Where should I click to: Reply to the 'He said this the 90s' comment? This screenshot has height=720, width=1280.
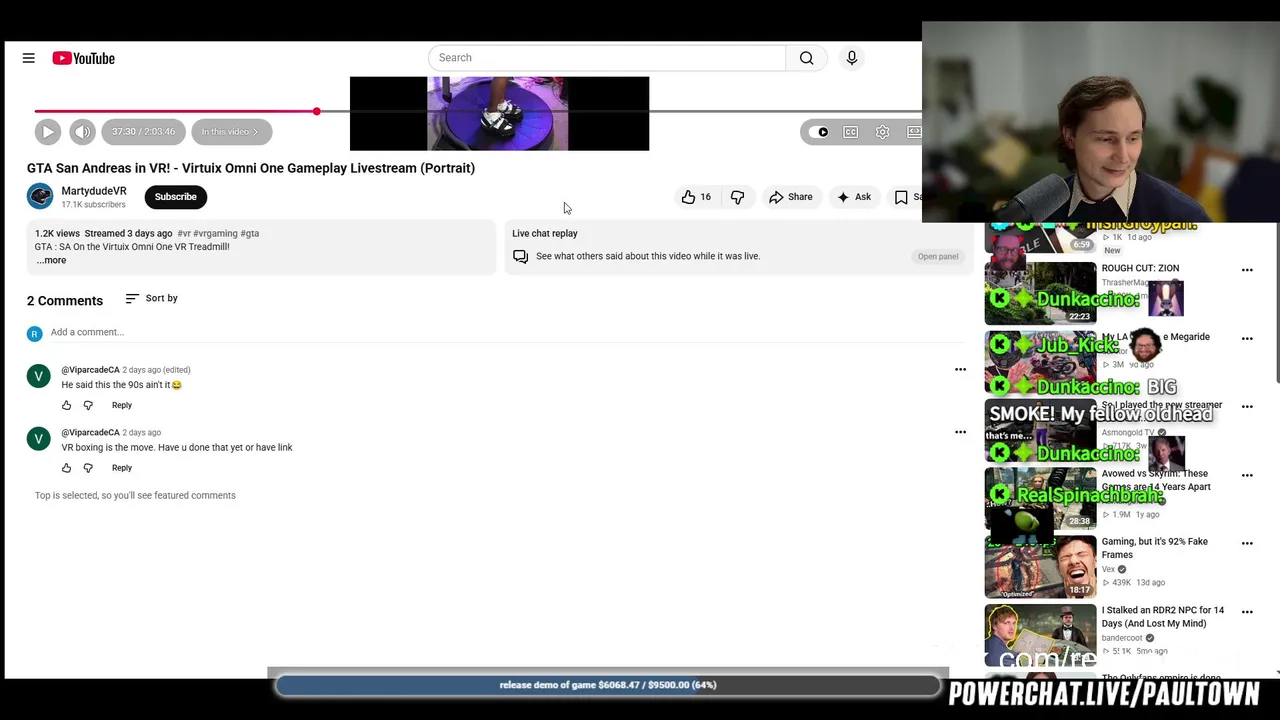(122, 405)
